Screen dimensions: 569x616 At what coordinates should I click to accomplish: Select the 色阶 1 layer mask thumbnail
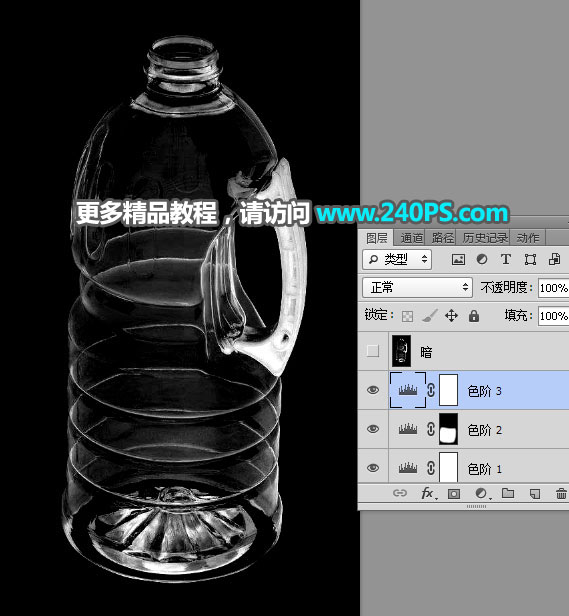click(x=448, y=467)
